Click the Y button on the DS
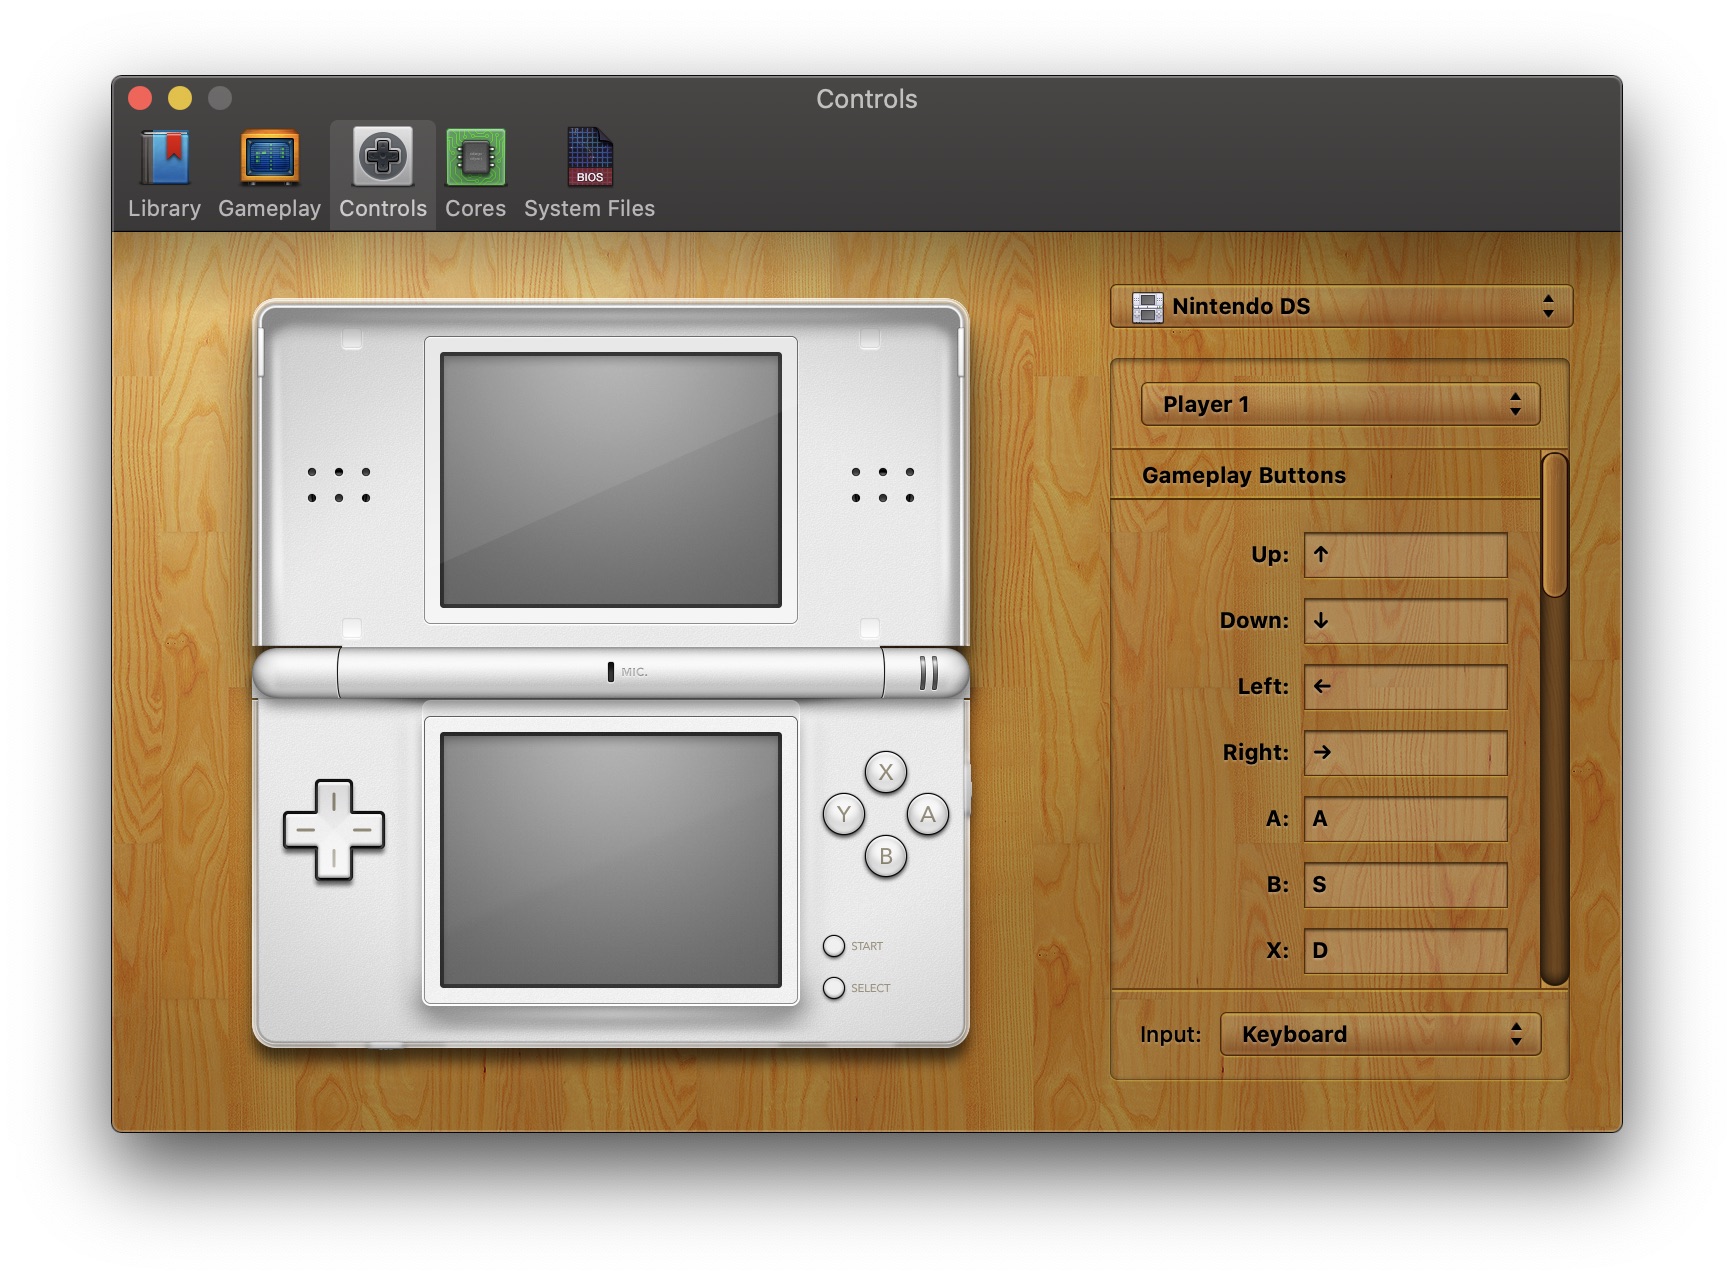1734x1280 pixels. pyautogui.click(x=844, y=814)
